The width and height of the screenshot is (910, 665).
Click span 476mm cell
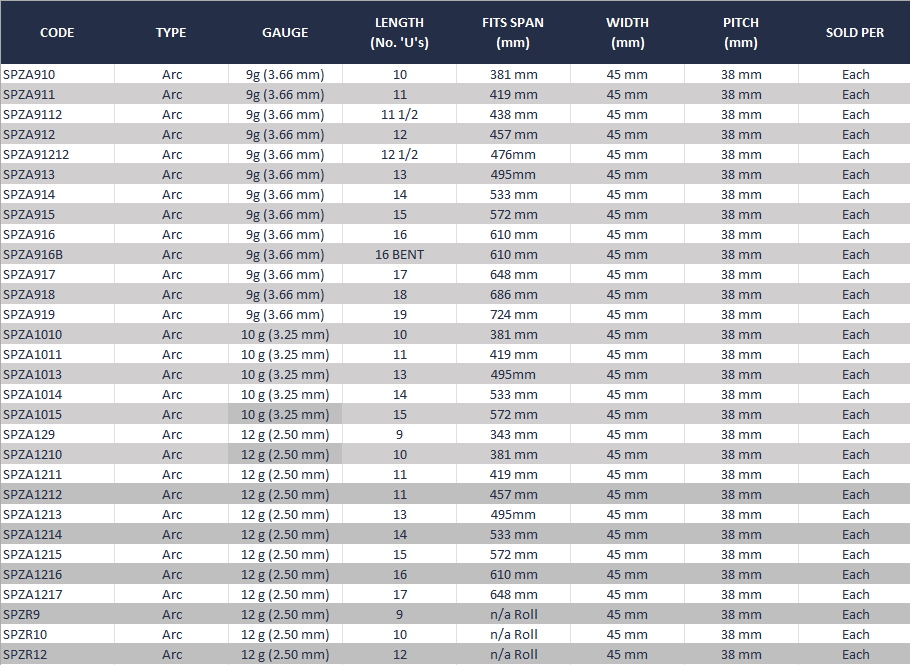pos(513,154)
